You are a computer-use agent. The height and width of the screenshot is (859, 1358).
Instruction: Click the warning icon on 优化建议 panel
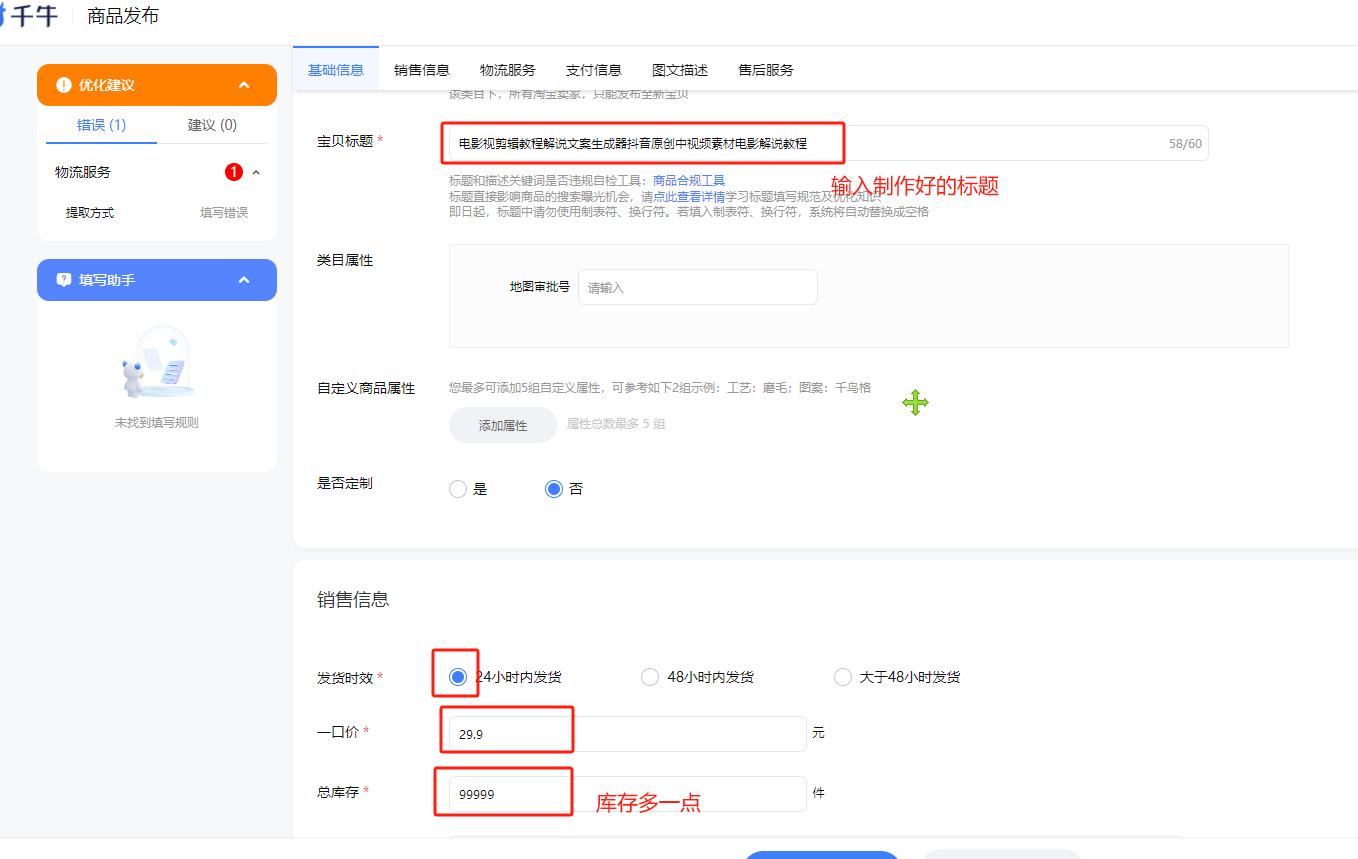pyautogui.click(x=63, y=85)
